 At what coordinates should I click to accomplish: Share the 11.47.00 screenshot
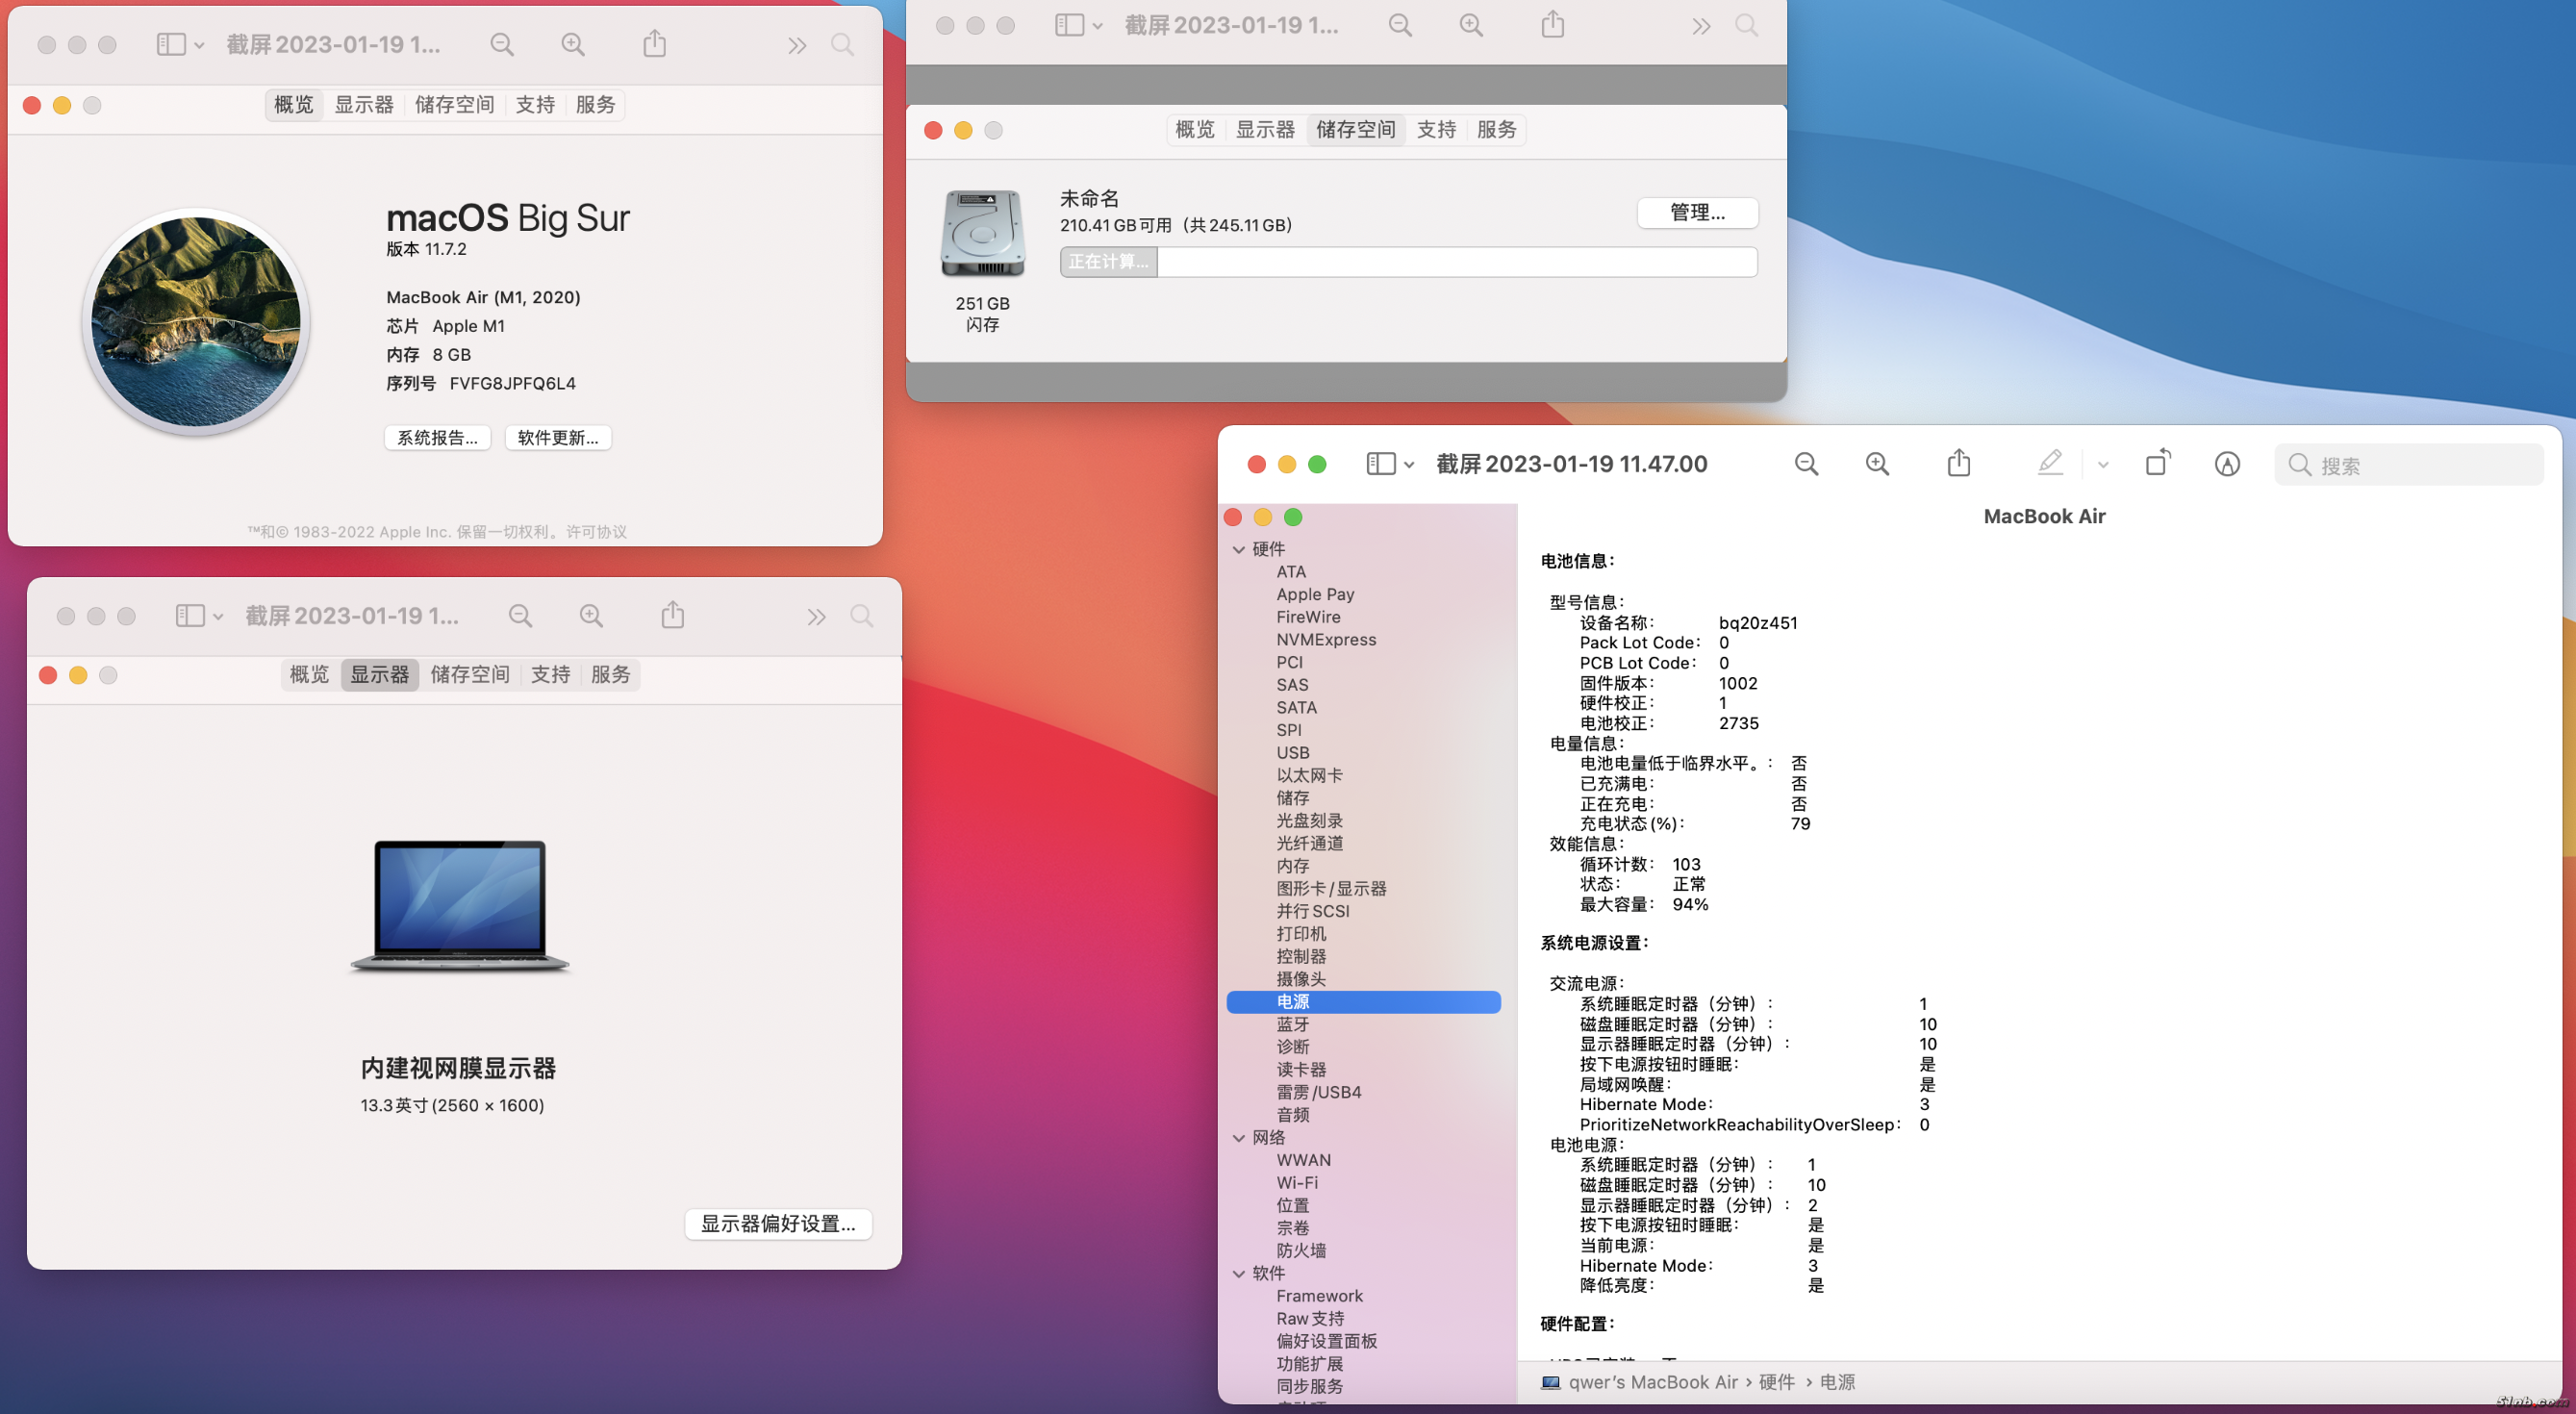click(1959, 462)
